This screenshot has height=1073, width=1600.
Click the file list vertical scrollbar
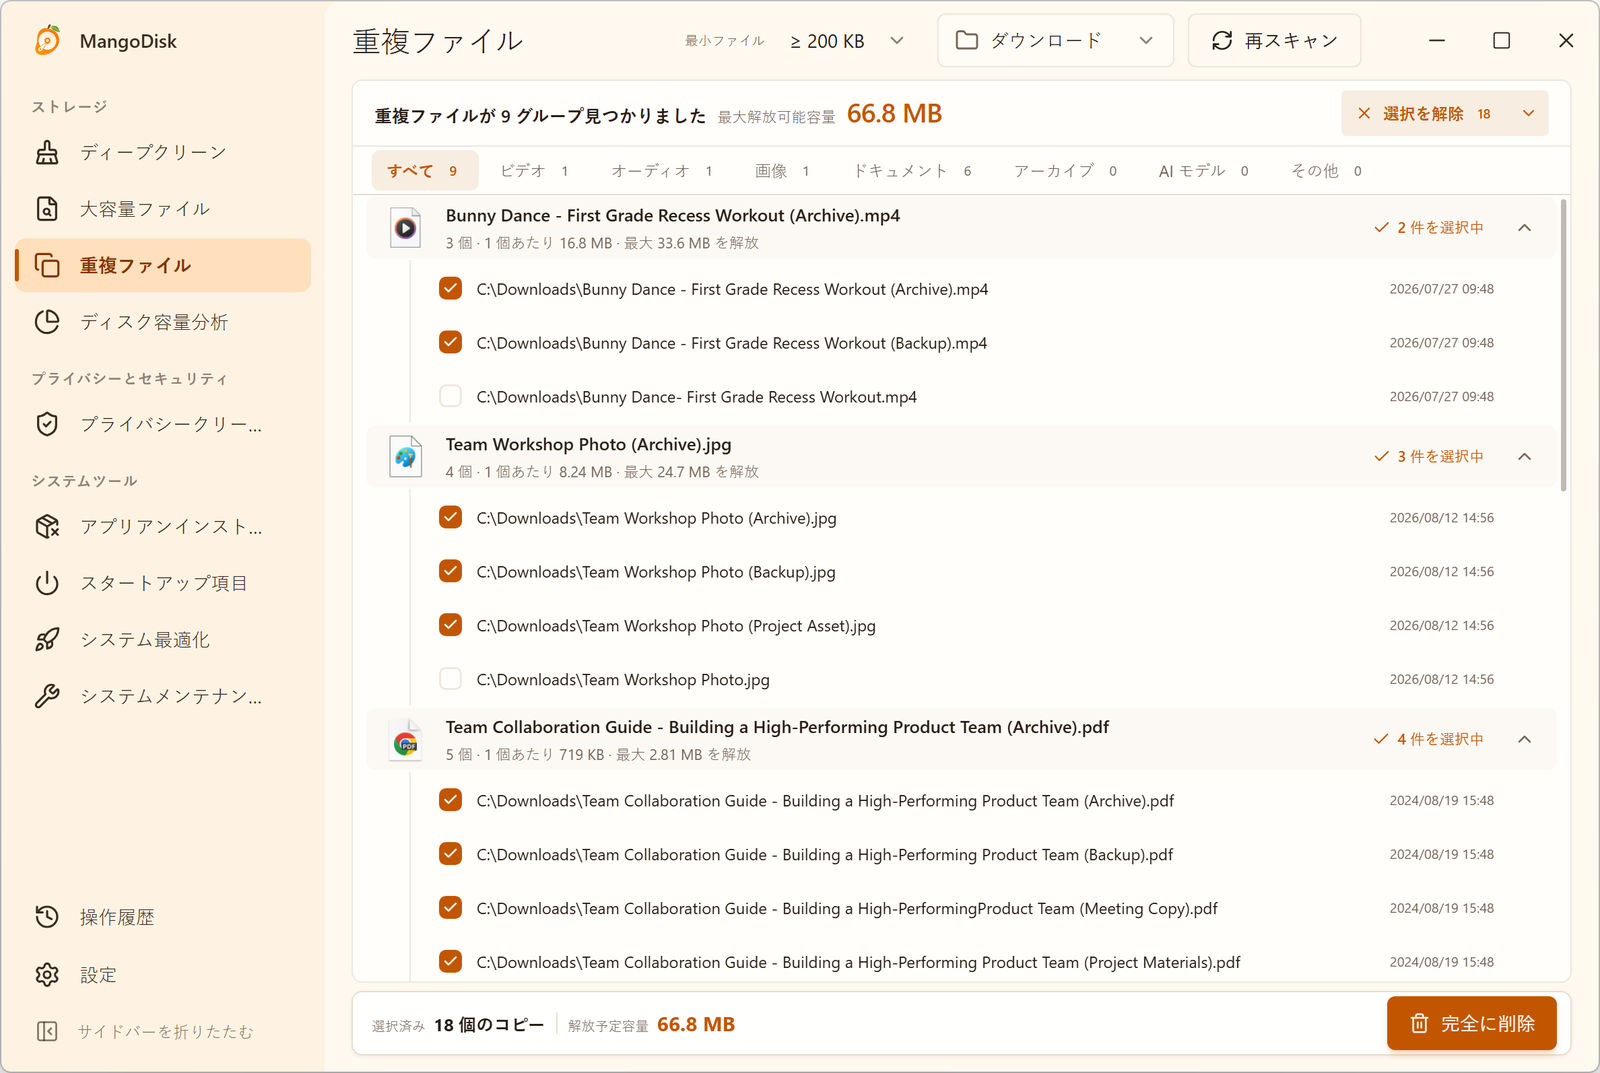(x=1563, y=345)
